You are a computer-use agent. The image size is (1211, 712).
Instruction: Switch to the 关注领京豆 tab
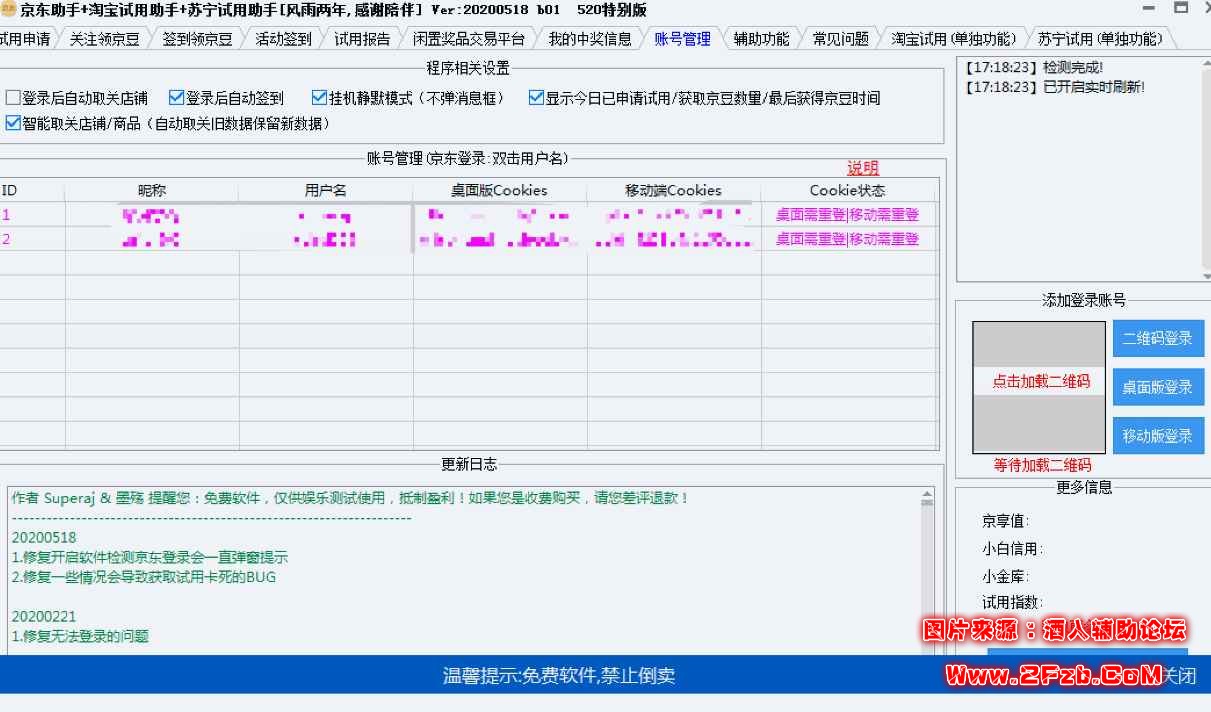104,39
